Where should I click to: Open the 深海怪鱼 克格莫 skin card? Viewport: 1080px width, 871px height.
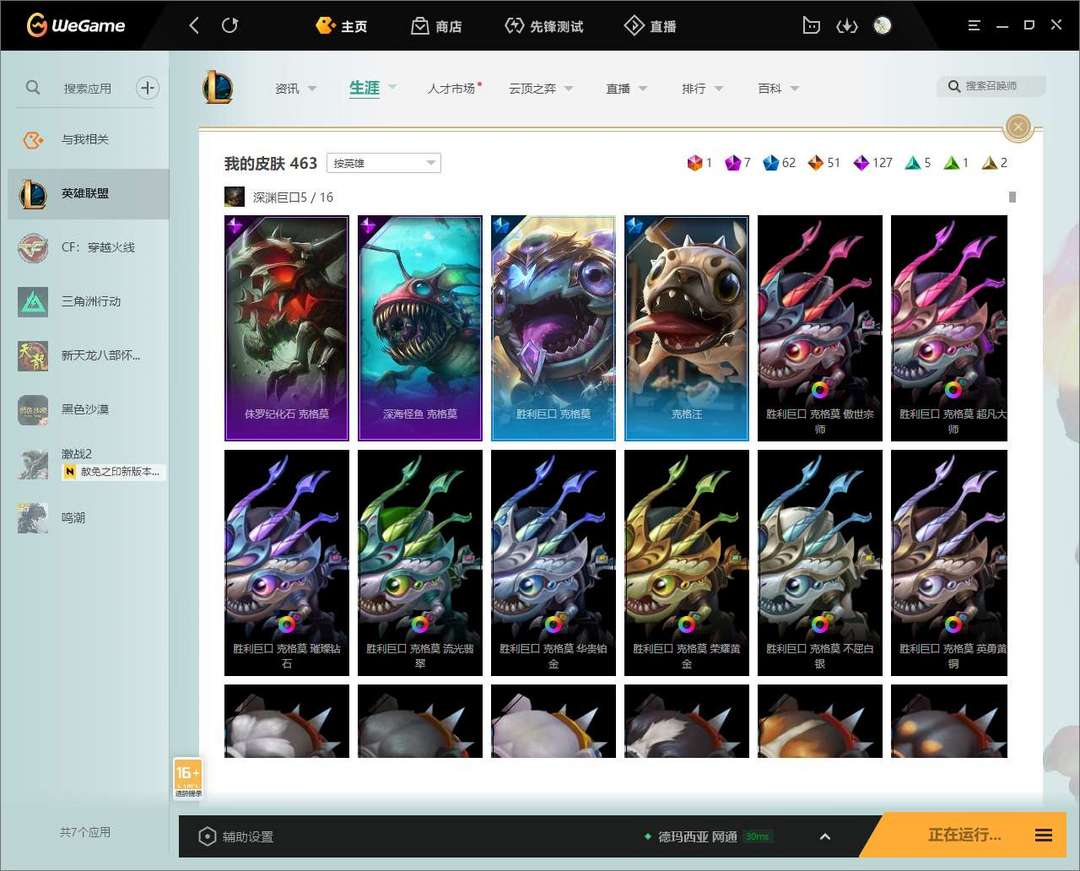(419, 328)
